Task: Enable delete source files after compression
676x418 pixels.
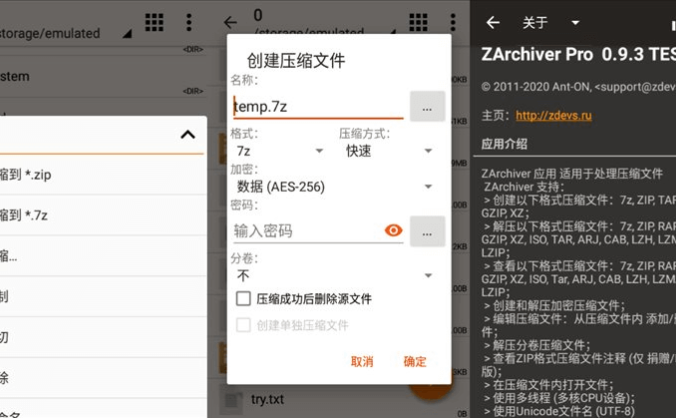Action: (x=243, y=299)
